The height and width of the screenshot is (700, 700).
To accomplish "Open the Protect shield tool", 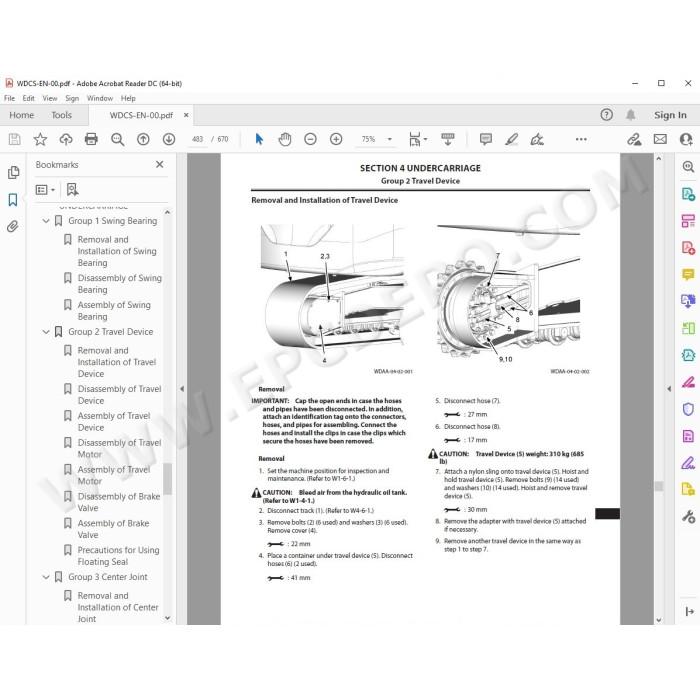I will (x=688, y=408).
